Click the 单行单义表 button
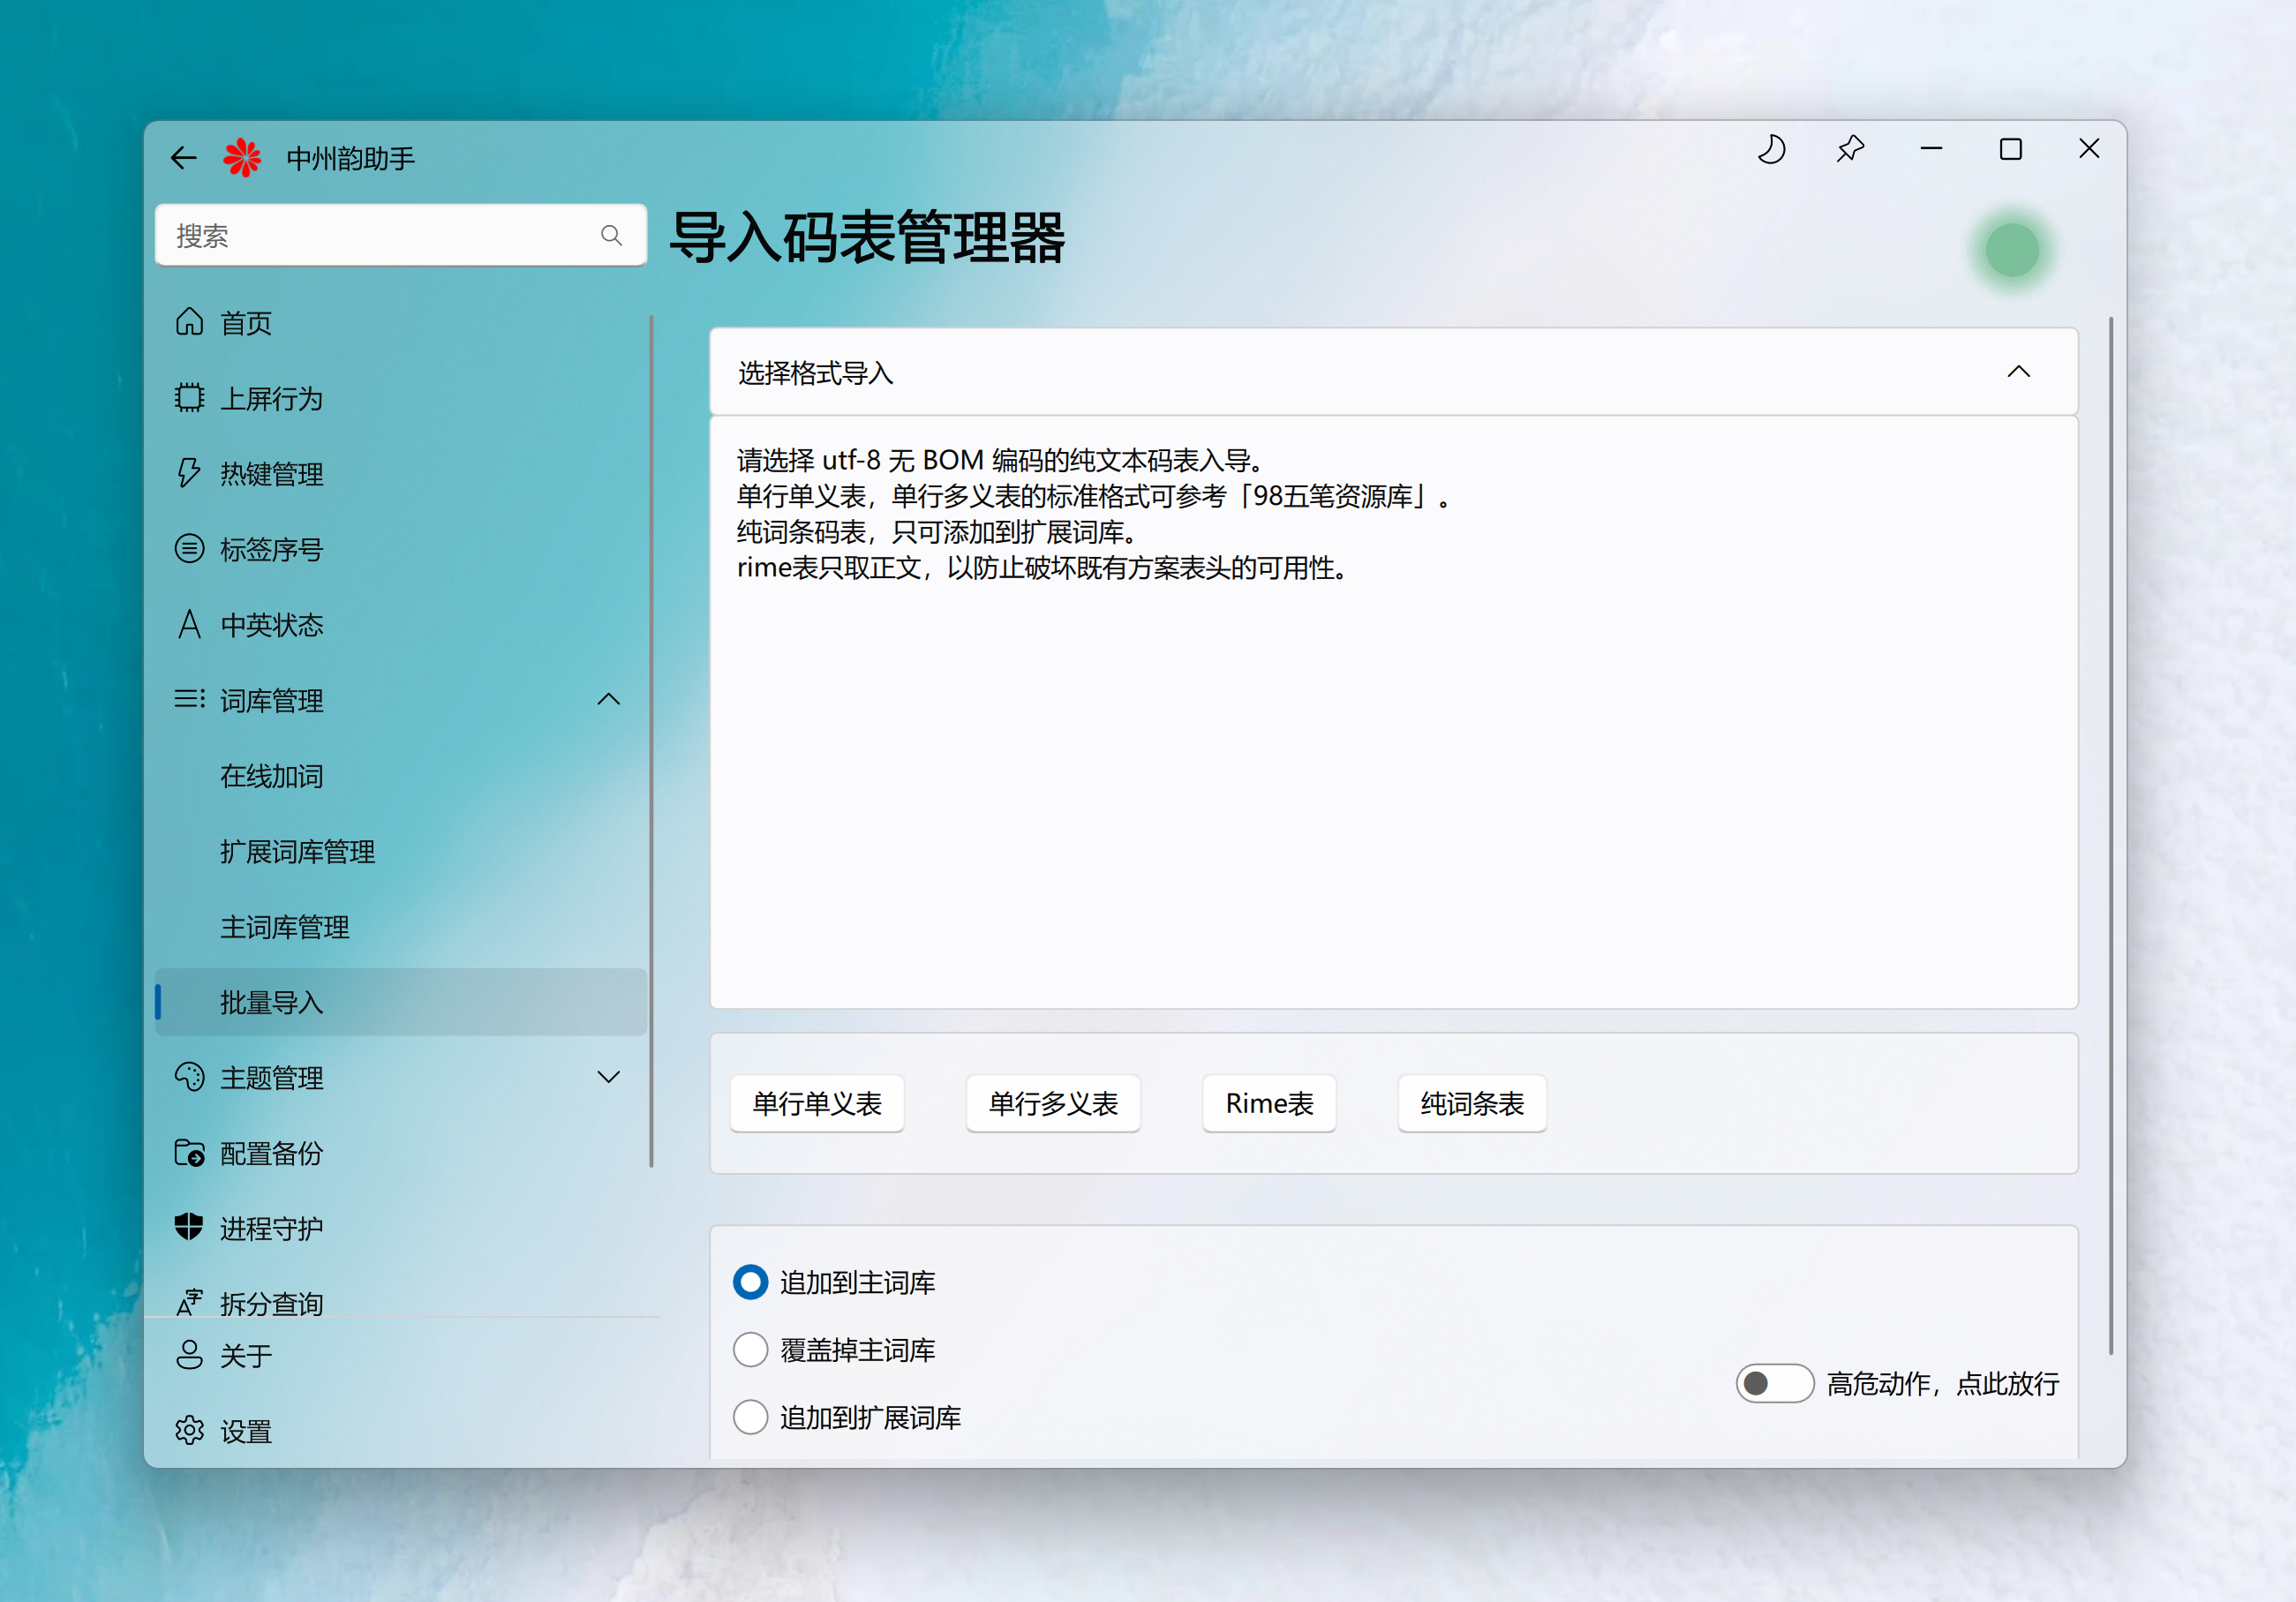The width and height of the screenshot is (2296, 1602). tap(817, 1103)
